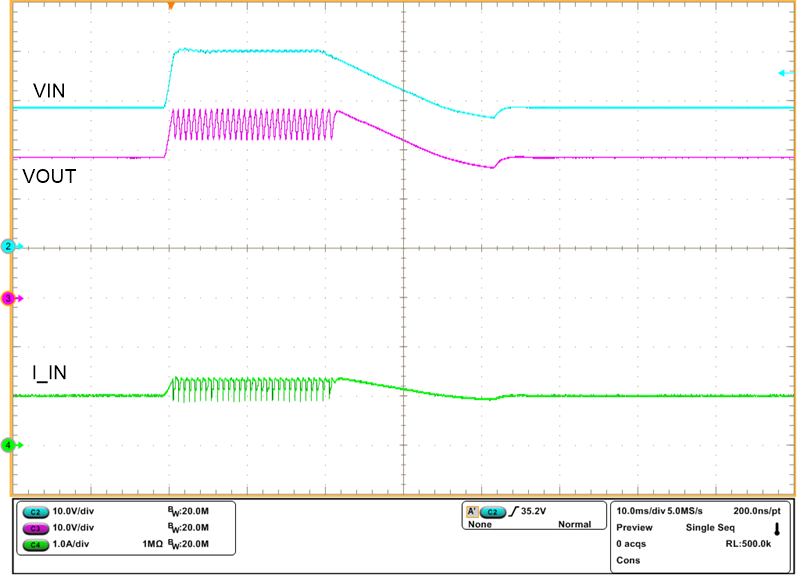This screenshot has width=800, height=575.
Task: Click the Single Seq acquisition text
Action: pyautogui.click(x=710, y=528)
